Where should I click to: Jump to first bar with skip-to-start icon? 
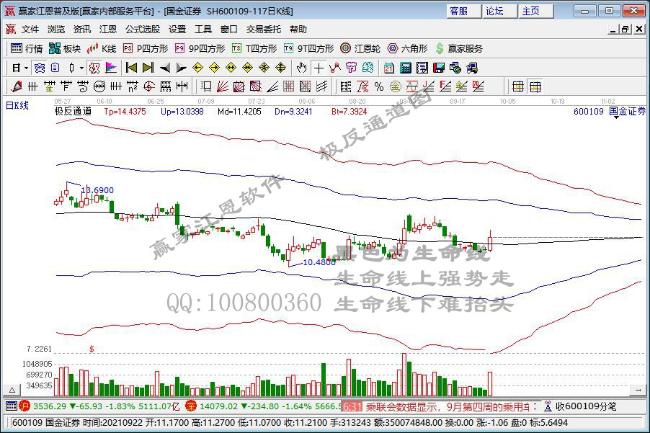point(131,68)
